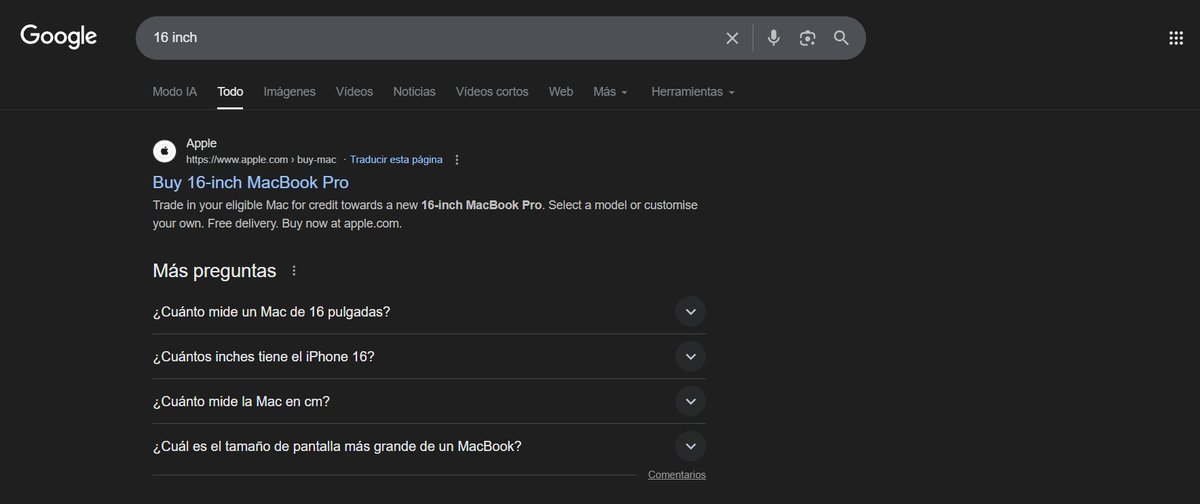Screen dimensions: 1200x504
Task: Click 'Traducir esta página' link
Action: [x=396, y=160]
